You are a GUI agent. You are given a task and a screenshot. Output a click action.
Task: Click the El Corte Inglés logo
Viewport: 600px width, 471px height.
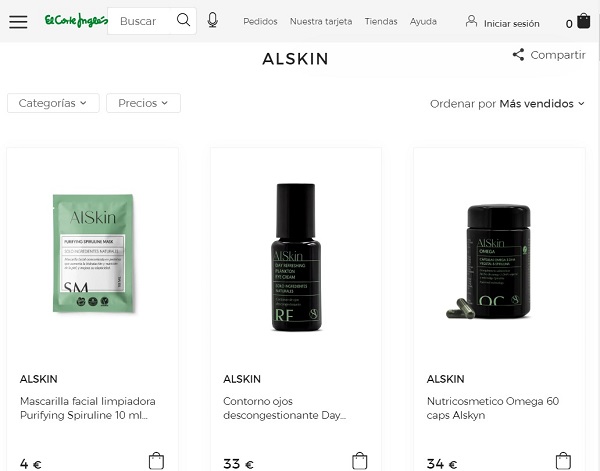76,21
